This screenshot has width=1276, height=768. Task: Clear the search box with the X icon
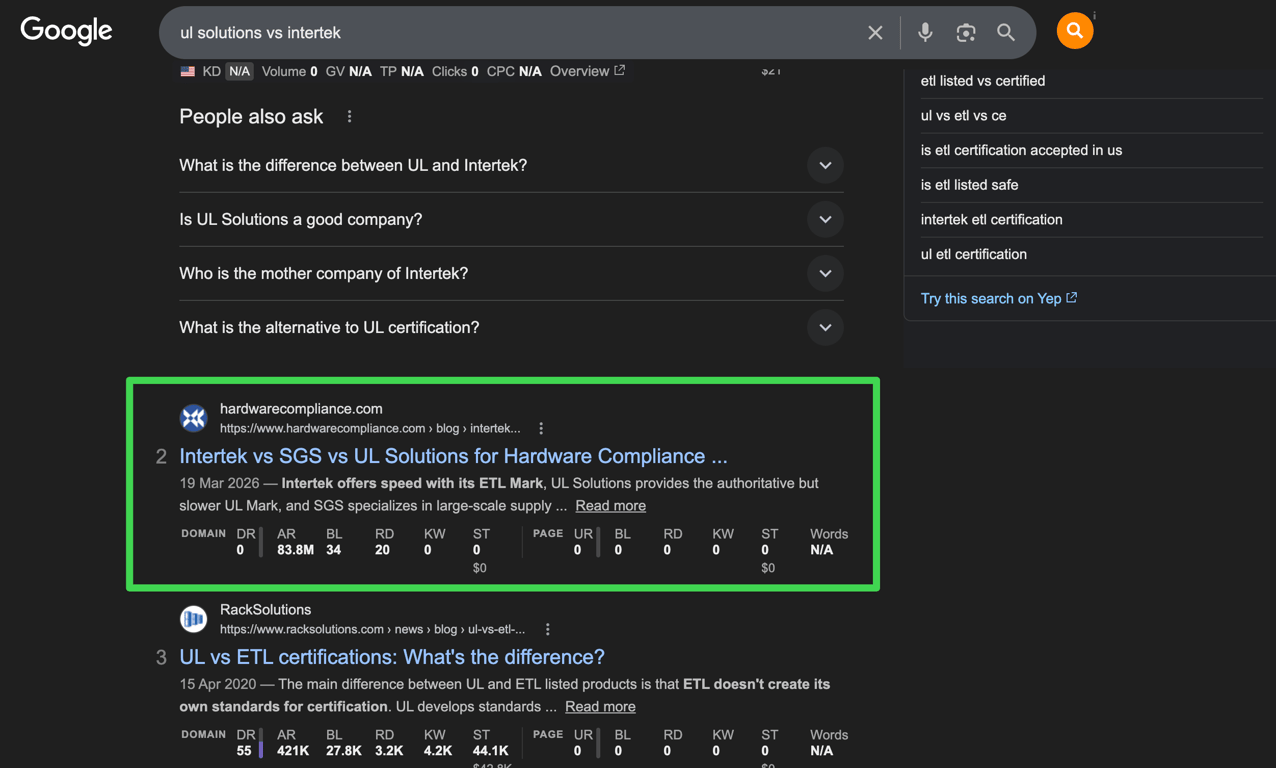pyautogui.click(x=875, y=33)
